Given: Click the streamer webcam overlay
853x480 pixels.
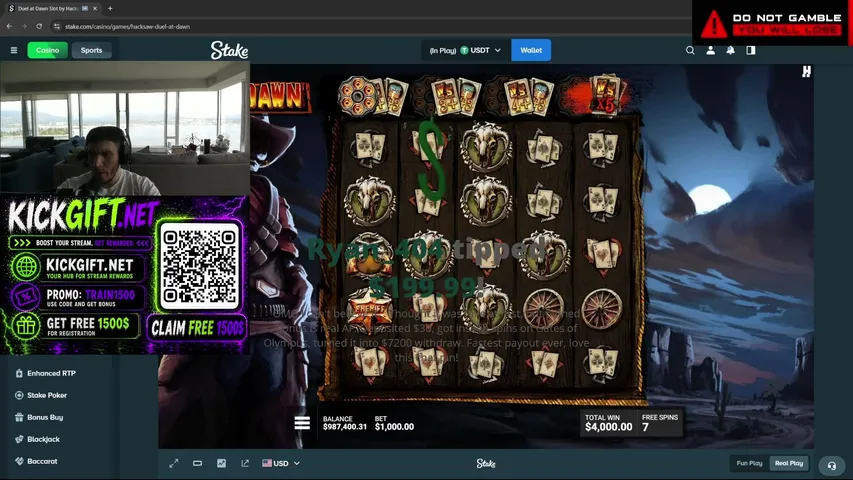Looking at the screenshot, I should [x=125, y=128].
